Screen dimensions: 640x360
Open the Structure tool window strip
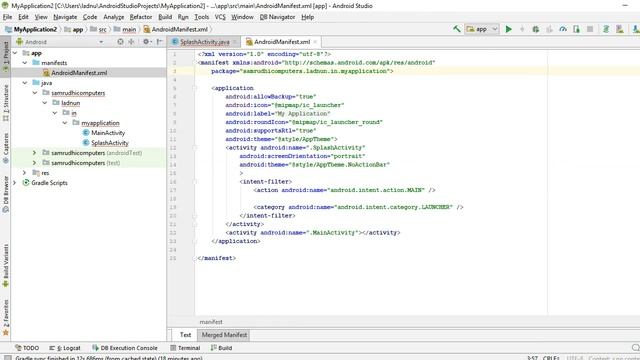click(6, 103)
